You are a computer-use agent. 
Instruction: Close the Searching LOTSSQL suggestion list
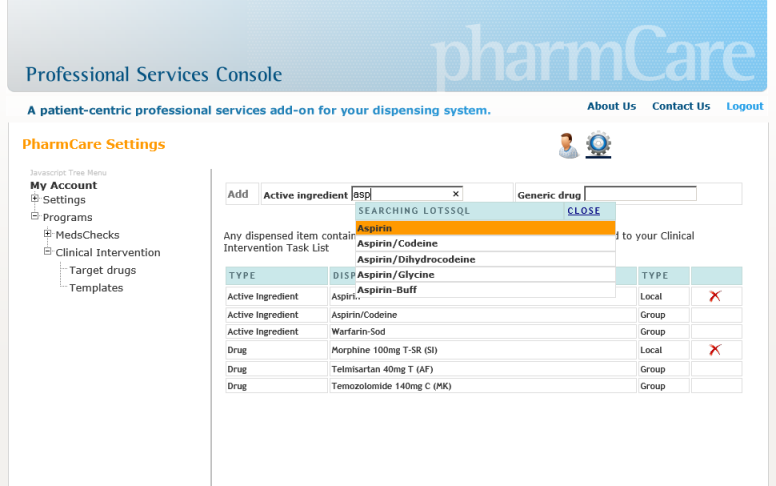pos(583,211)
